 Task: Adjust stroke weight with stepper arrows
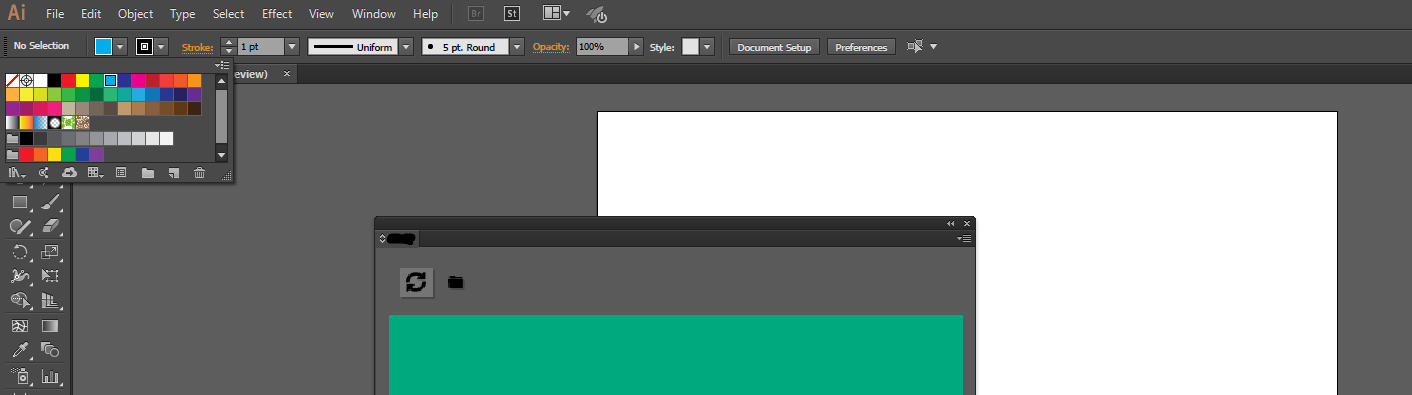pyautogui.click(x=228, y=47)
